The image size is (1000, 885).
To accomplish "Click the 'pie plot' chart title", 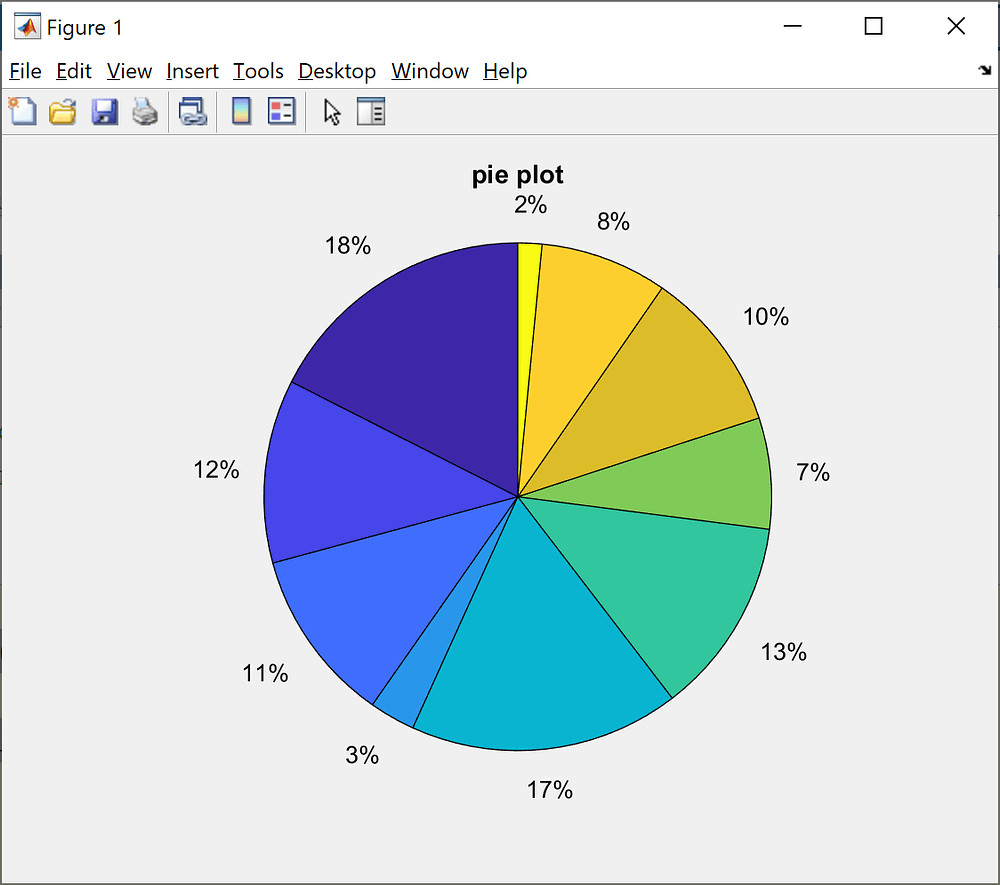I will tap(517, 175).
